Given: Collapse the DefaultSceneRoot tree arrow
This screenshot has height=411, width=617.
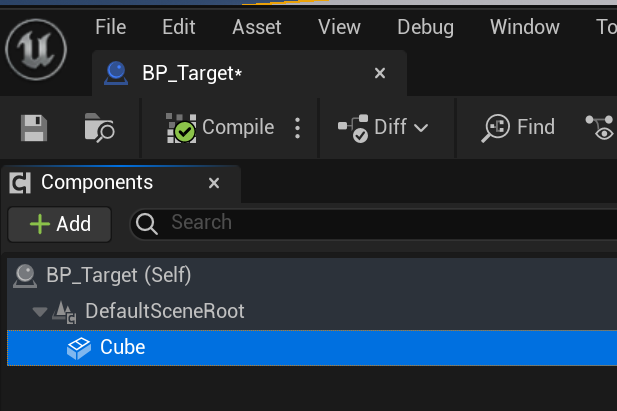Looking at the screenshot, I should (40, 312).
